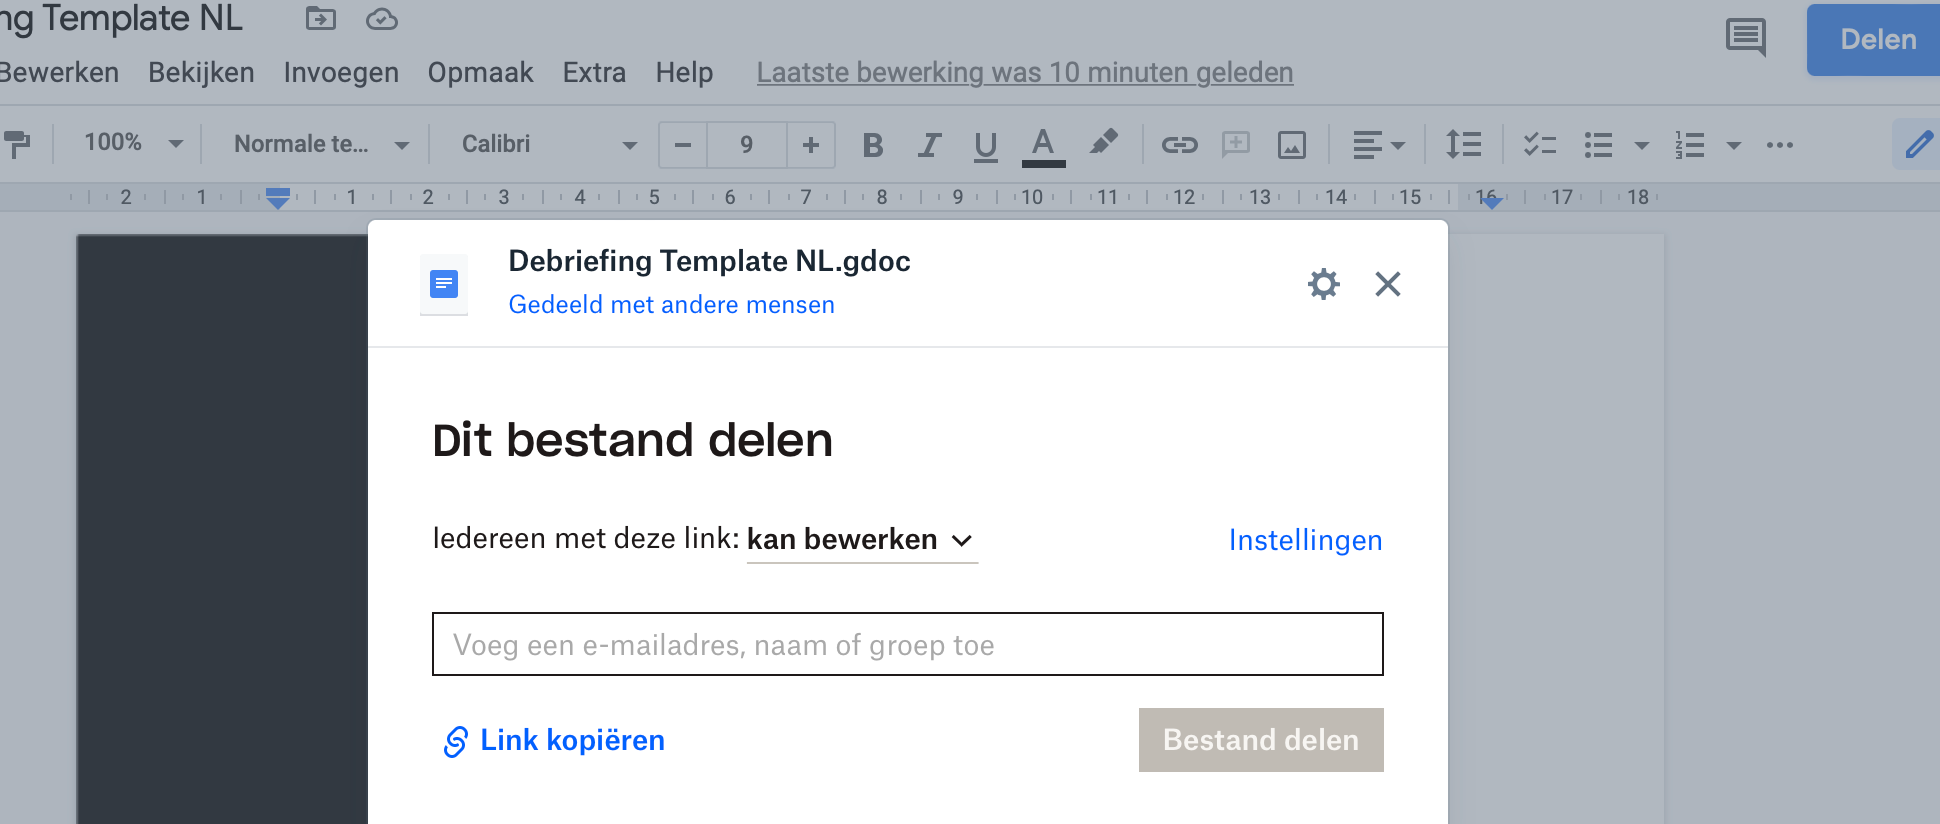Open the zoom 100% dropdown
Viewport: 1940px width, 824px height.
(x=133, y=143)
